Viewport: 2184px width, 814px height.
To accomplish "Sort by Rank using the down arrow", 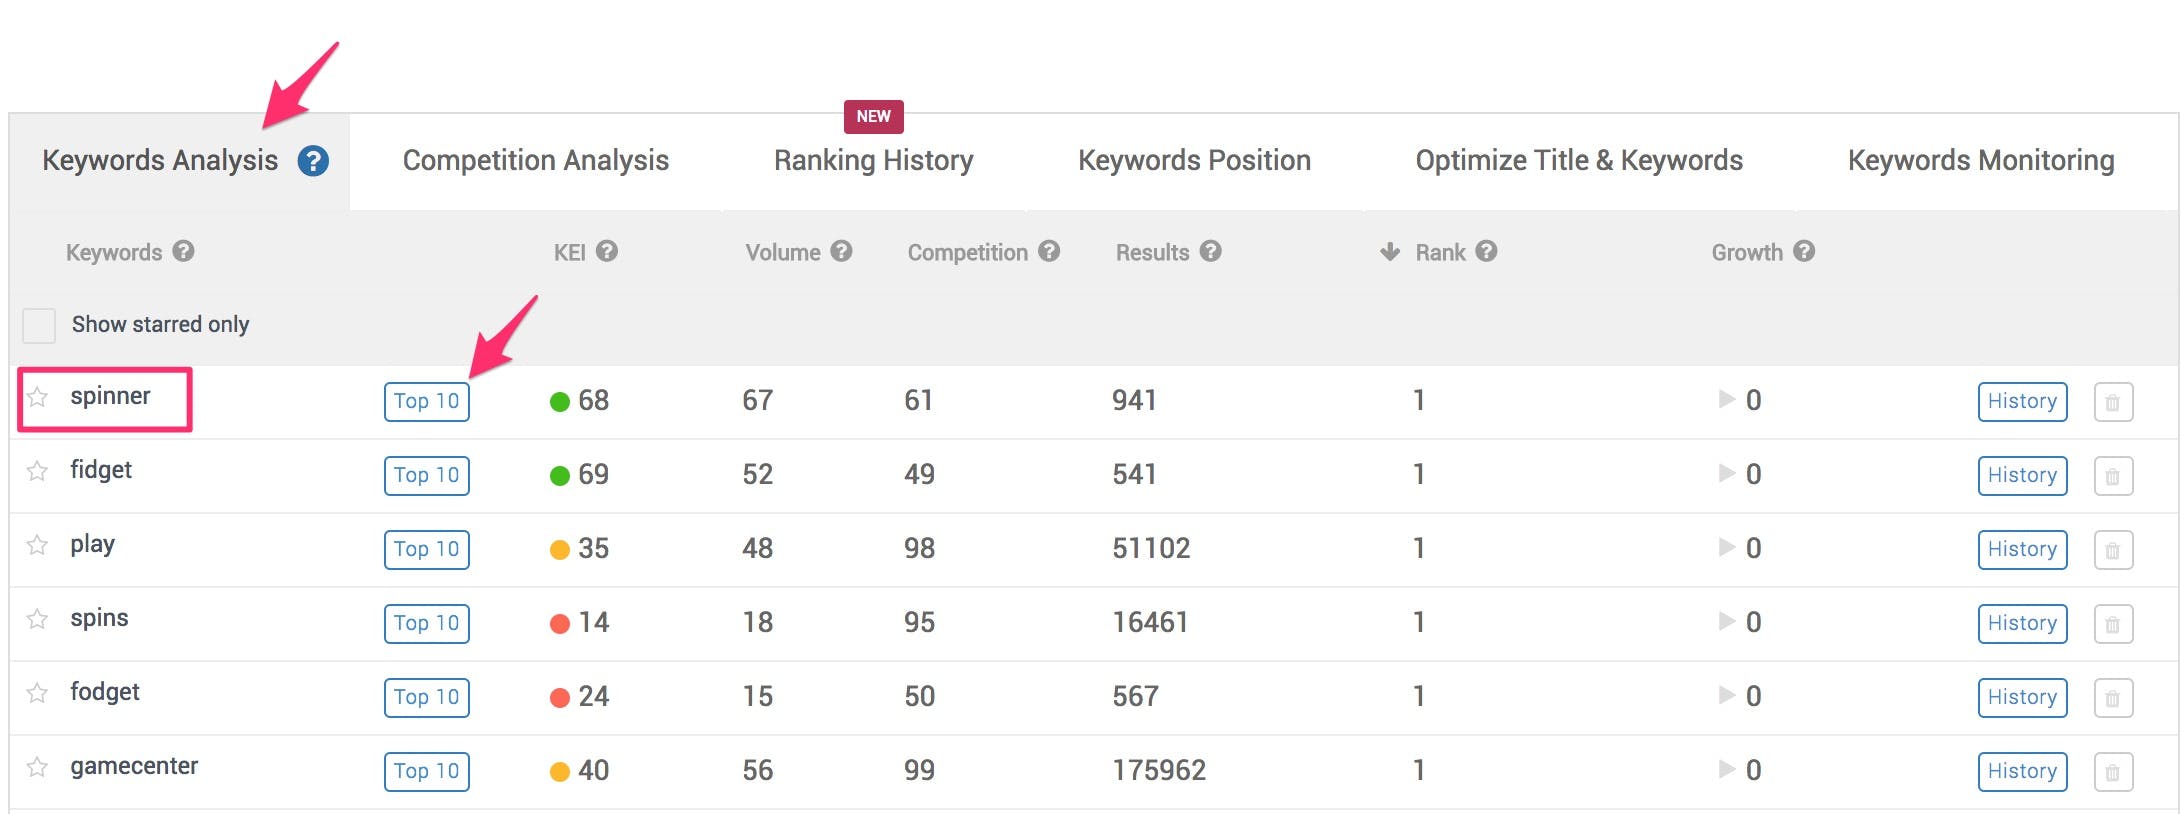I will pos(1390,252).
